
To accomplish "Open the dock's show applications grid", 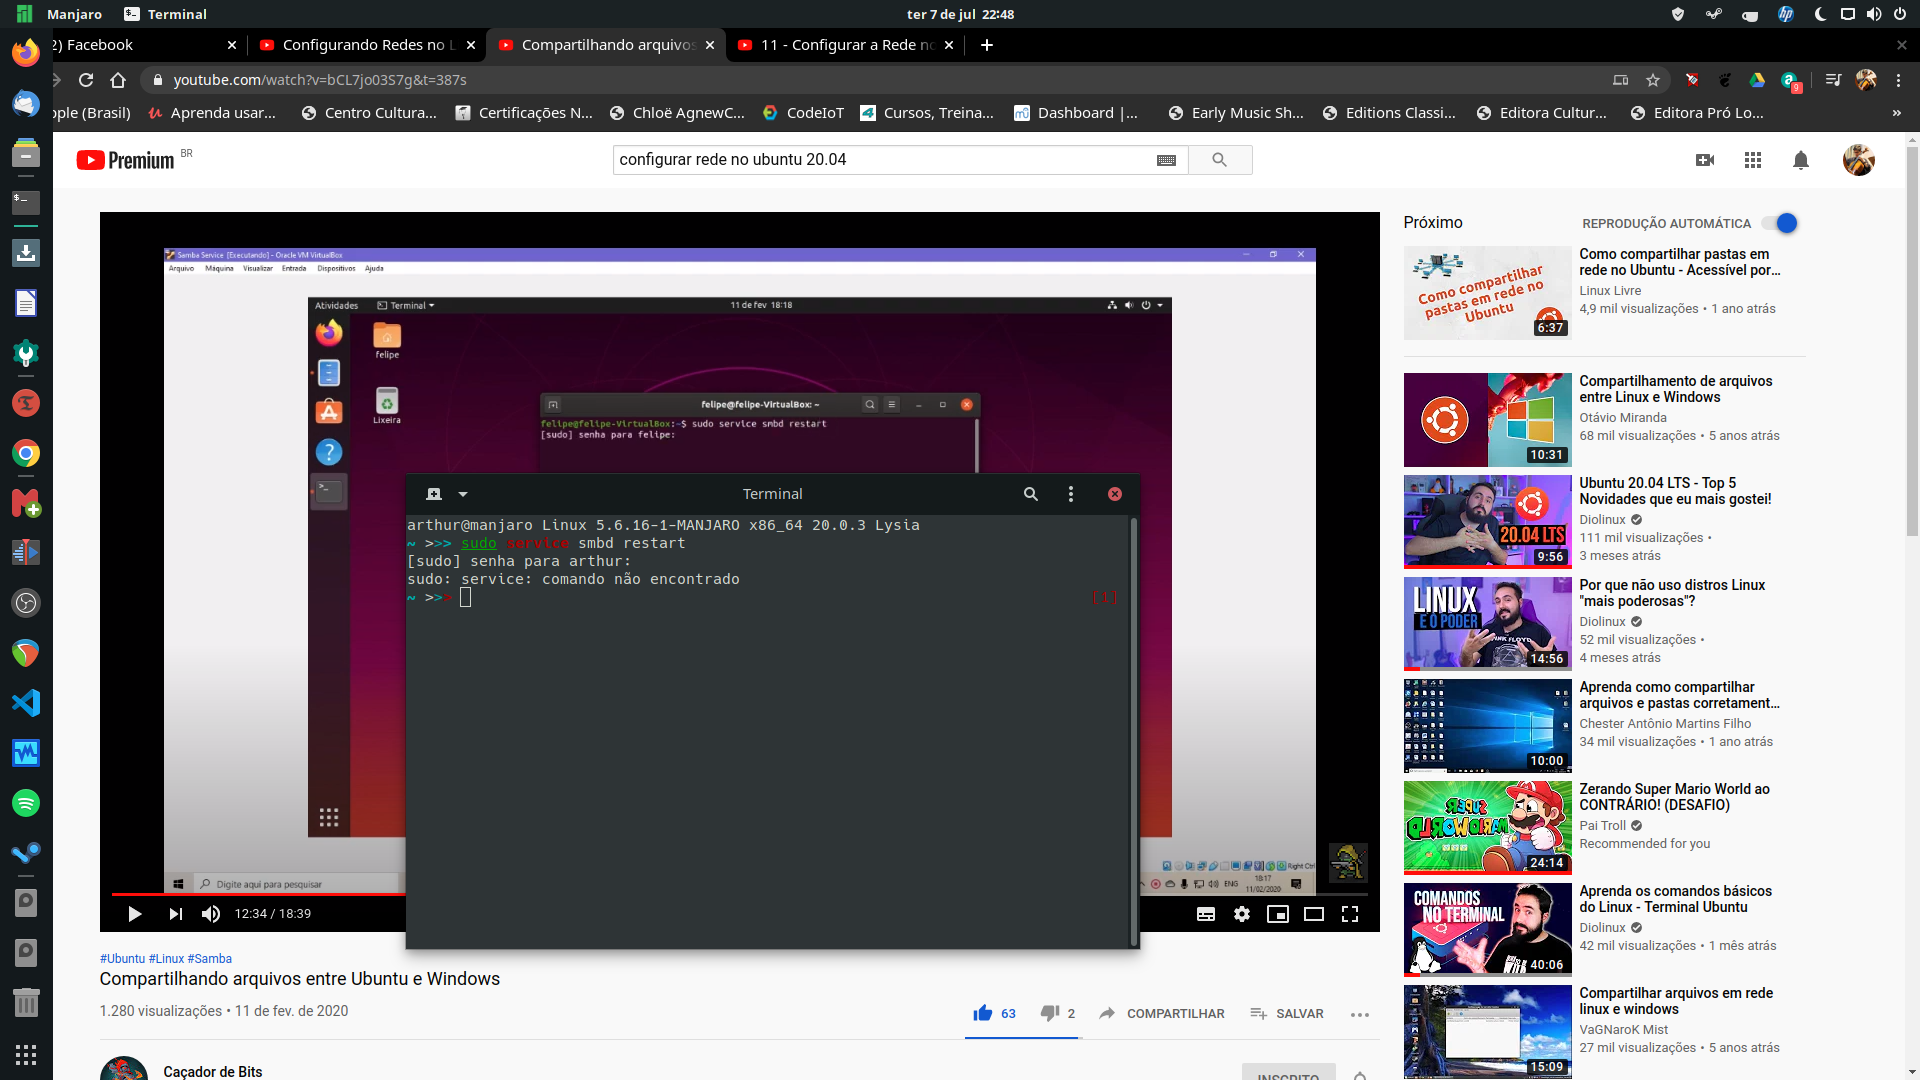I will [26, 1054].
